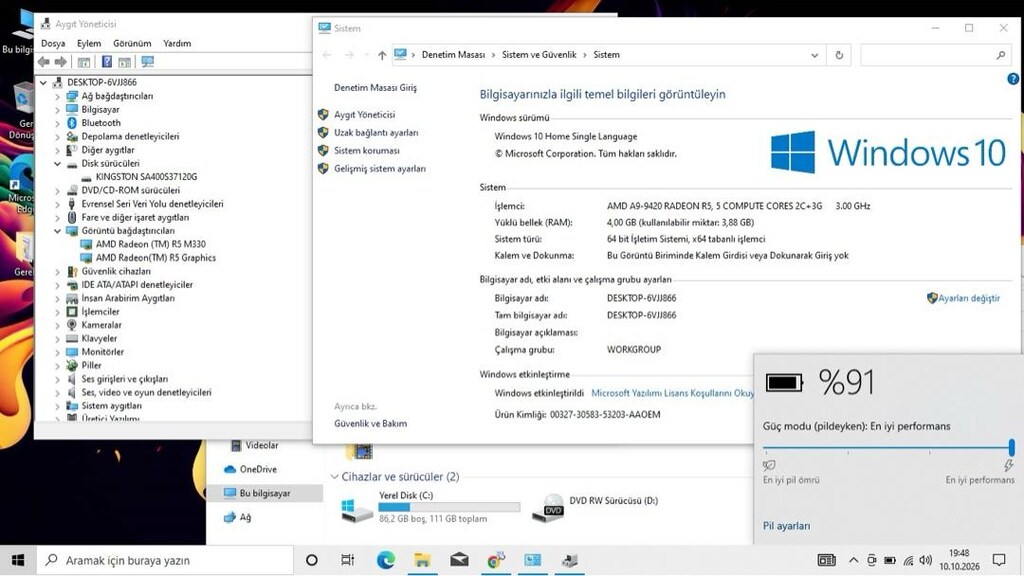Open Gelişmiş sistem ayarları link
The image size is (1024, 576).
[379, 168]
